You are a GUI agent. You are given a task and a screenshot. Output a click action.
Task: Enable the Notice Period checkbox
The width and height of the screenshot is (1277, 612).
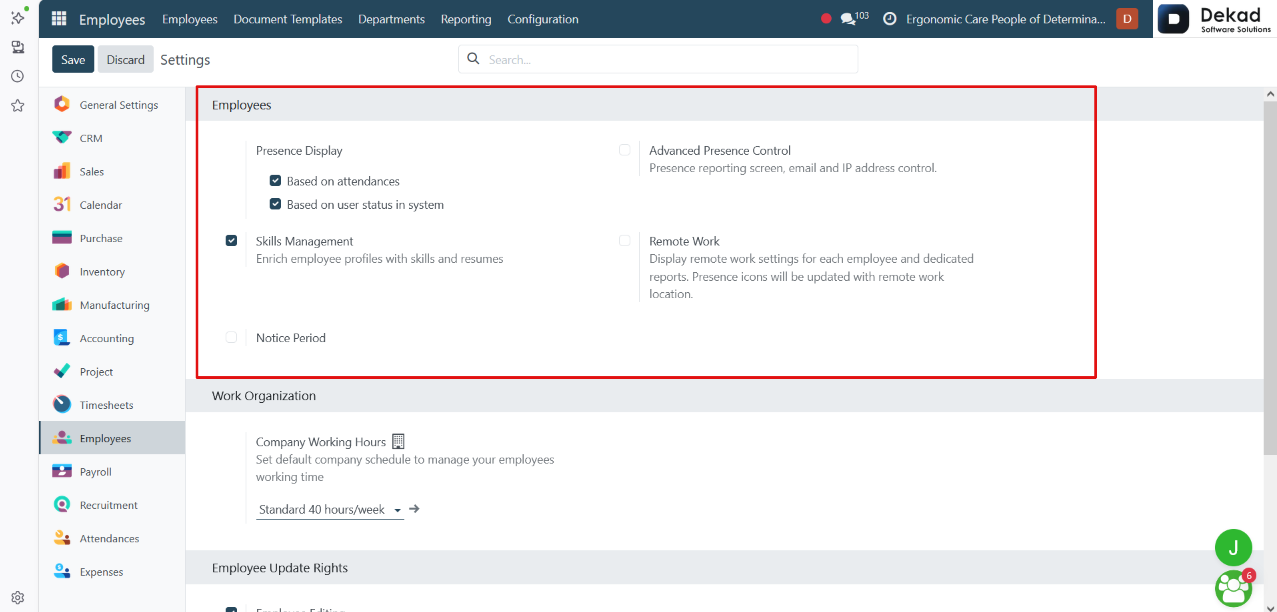231,337
